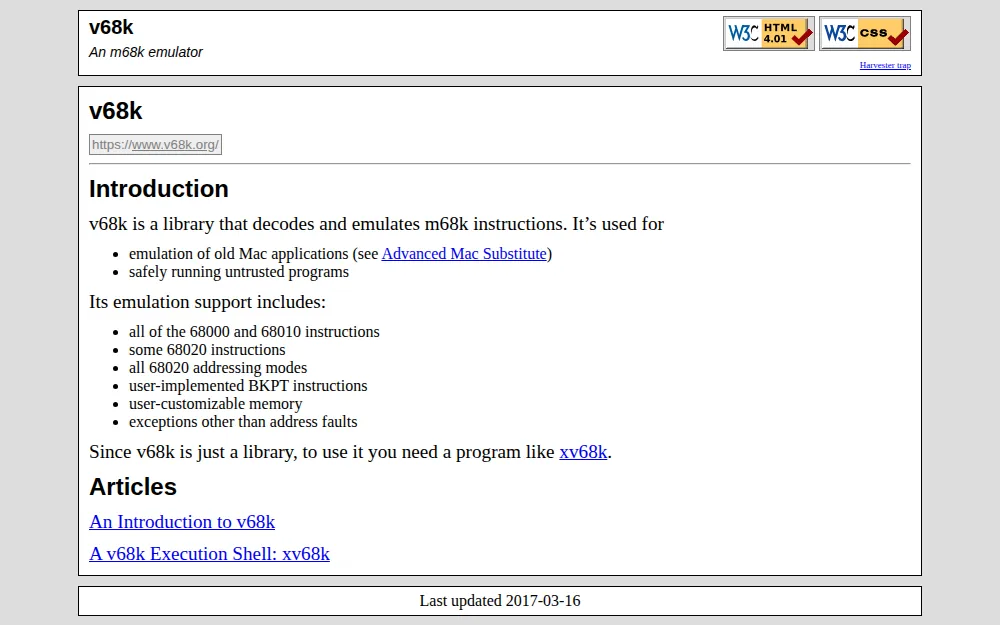Screen dimensions: 1000x625
Task: Click the Articles heading
Action: point(133,487)
